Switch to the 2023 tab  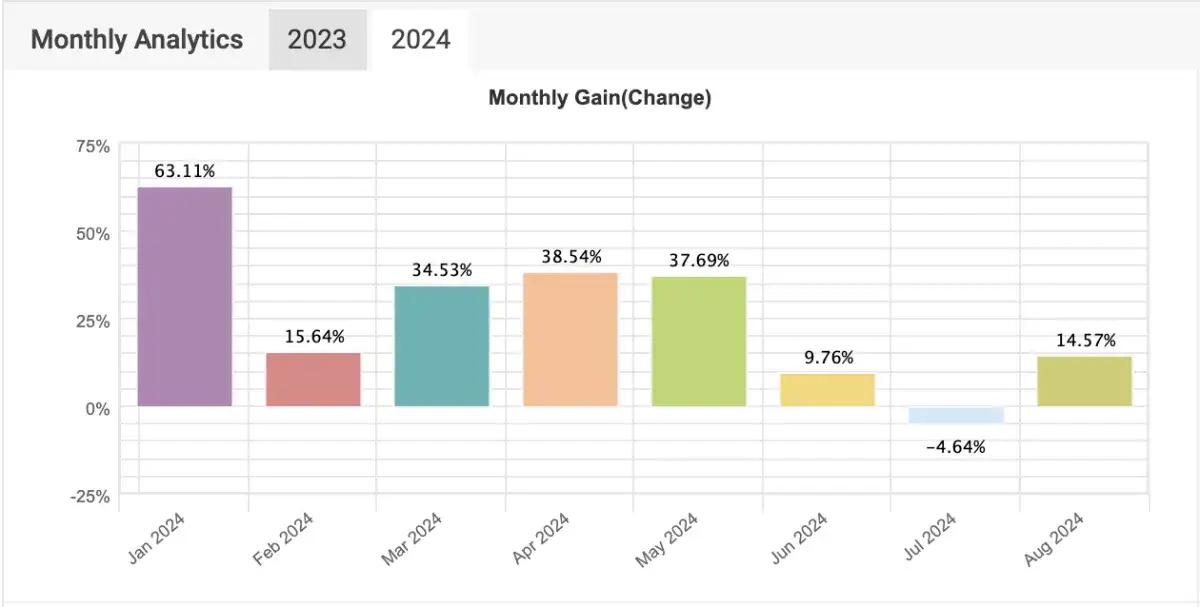[317, 40]
